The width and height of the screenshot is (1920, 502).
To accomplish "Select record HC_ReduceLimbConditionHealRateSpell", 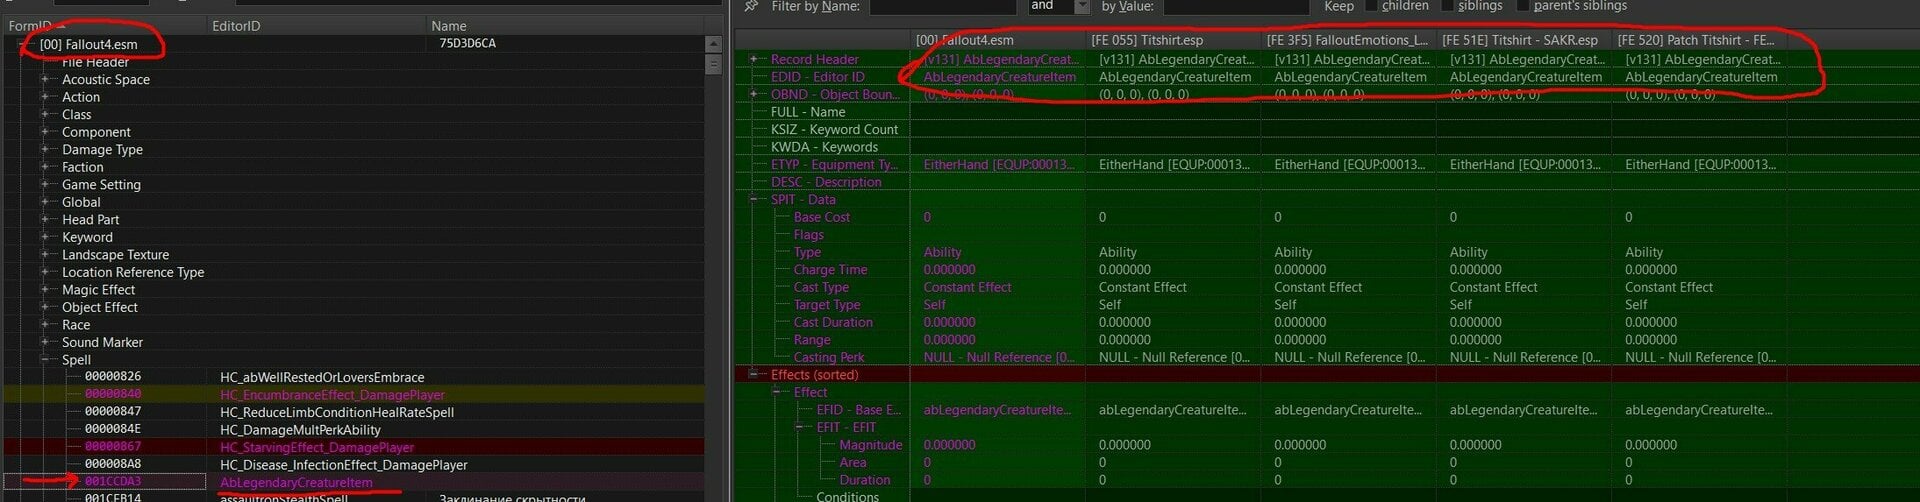I will (x=337, y=412).
